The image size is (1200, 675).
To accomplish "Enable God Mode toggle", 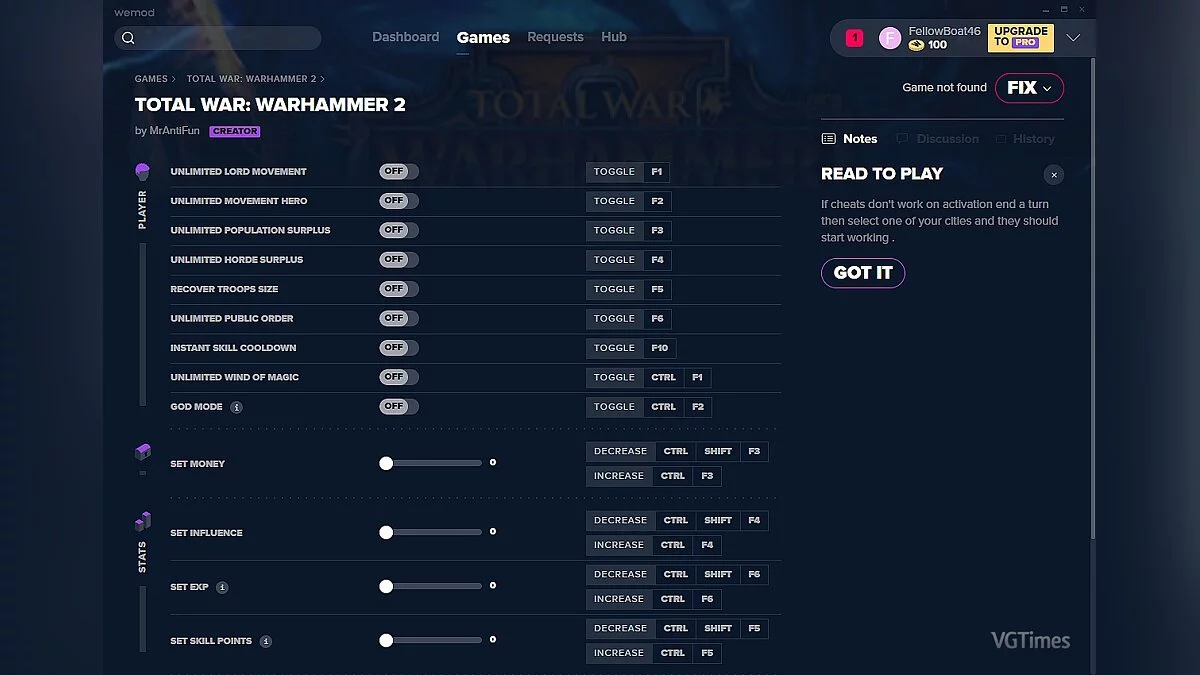I will (399, 407).
